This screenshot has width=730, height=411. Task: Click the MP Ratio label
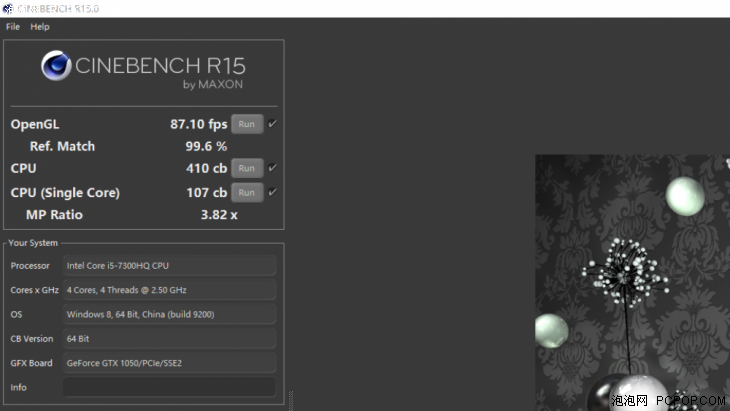coord(54,215)
